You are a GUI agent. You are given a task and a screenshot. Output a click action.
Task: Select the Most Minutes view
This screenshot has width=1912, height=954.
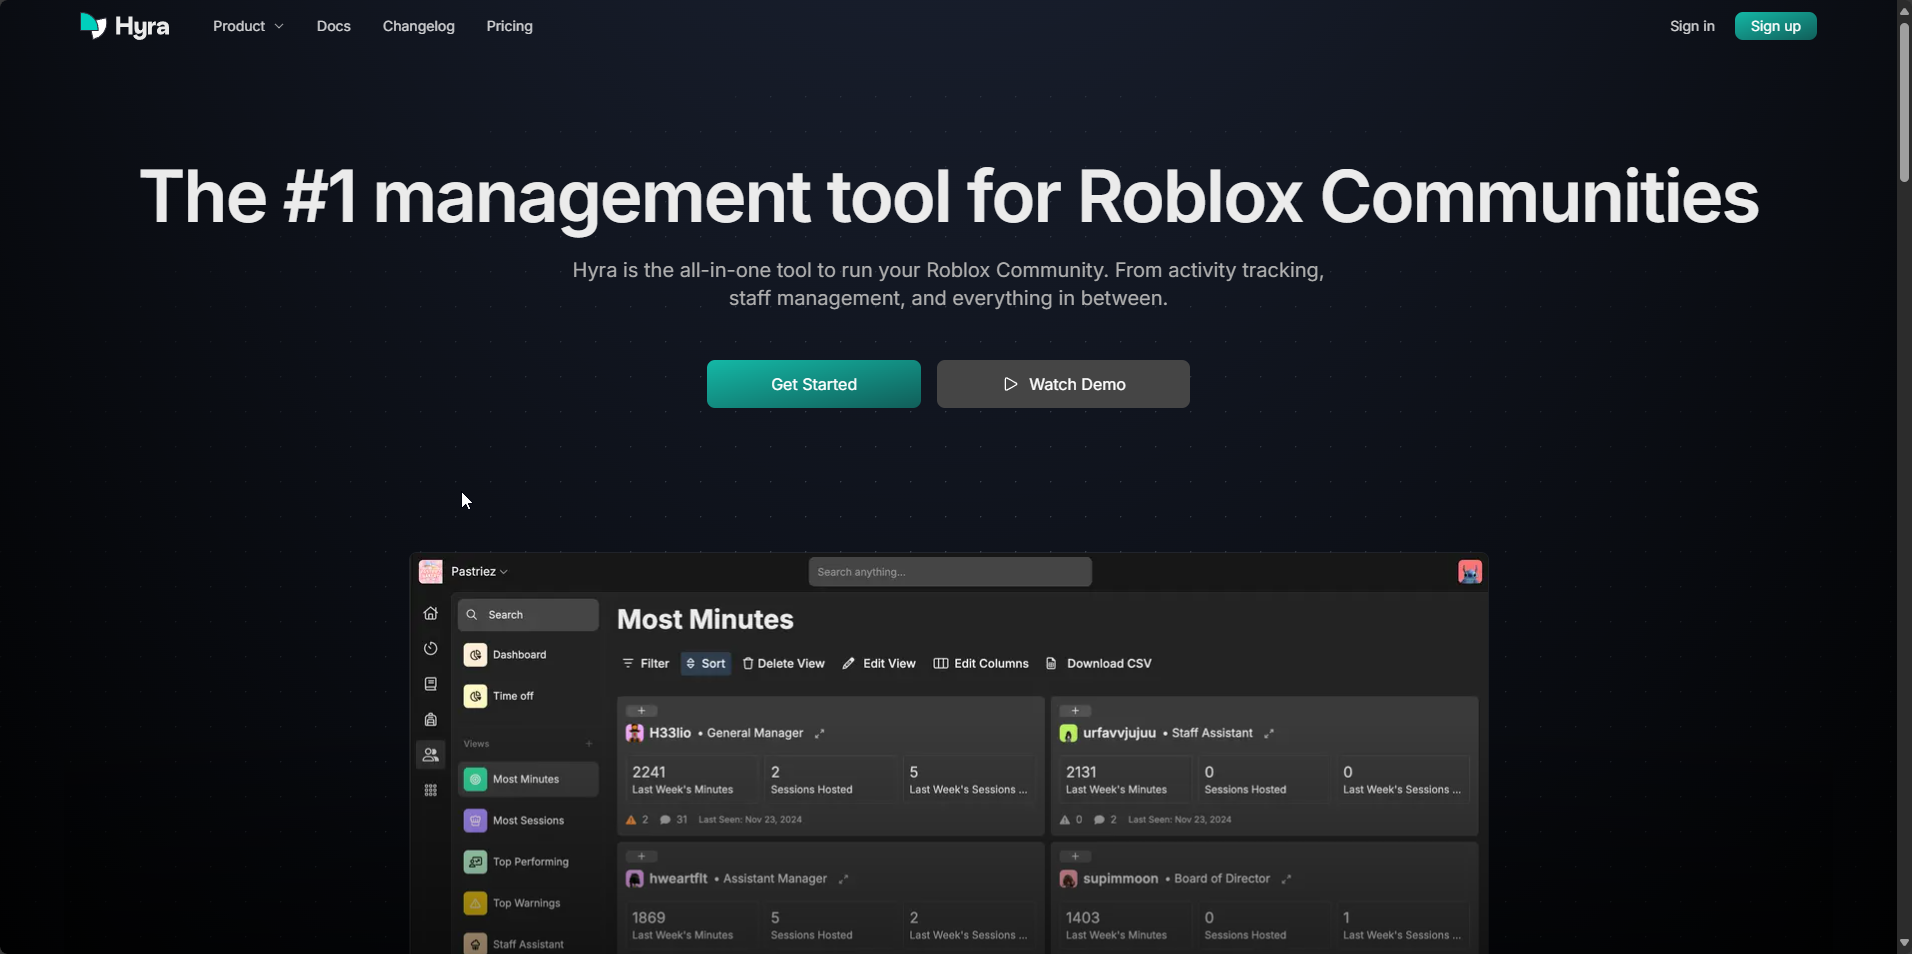click(528, 779)
